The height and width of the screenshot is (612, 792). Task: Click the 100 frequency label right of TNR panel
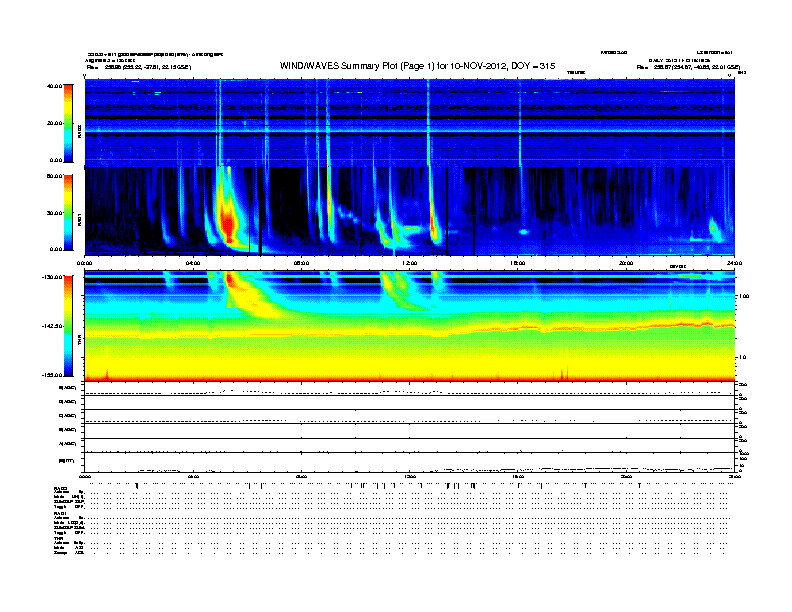point(744,296)
